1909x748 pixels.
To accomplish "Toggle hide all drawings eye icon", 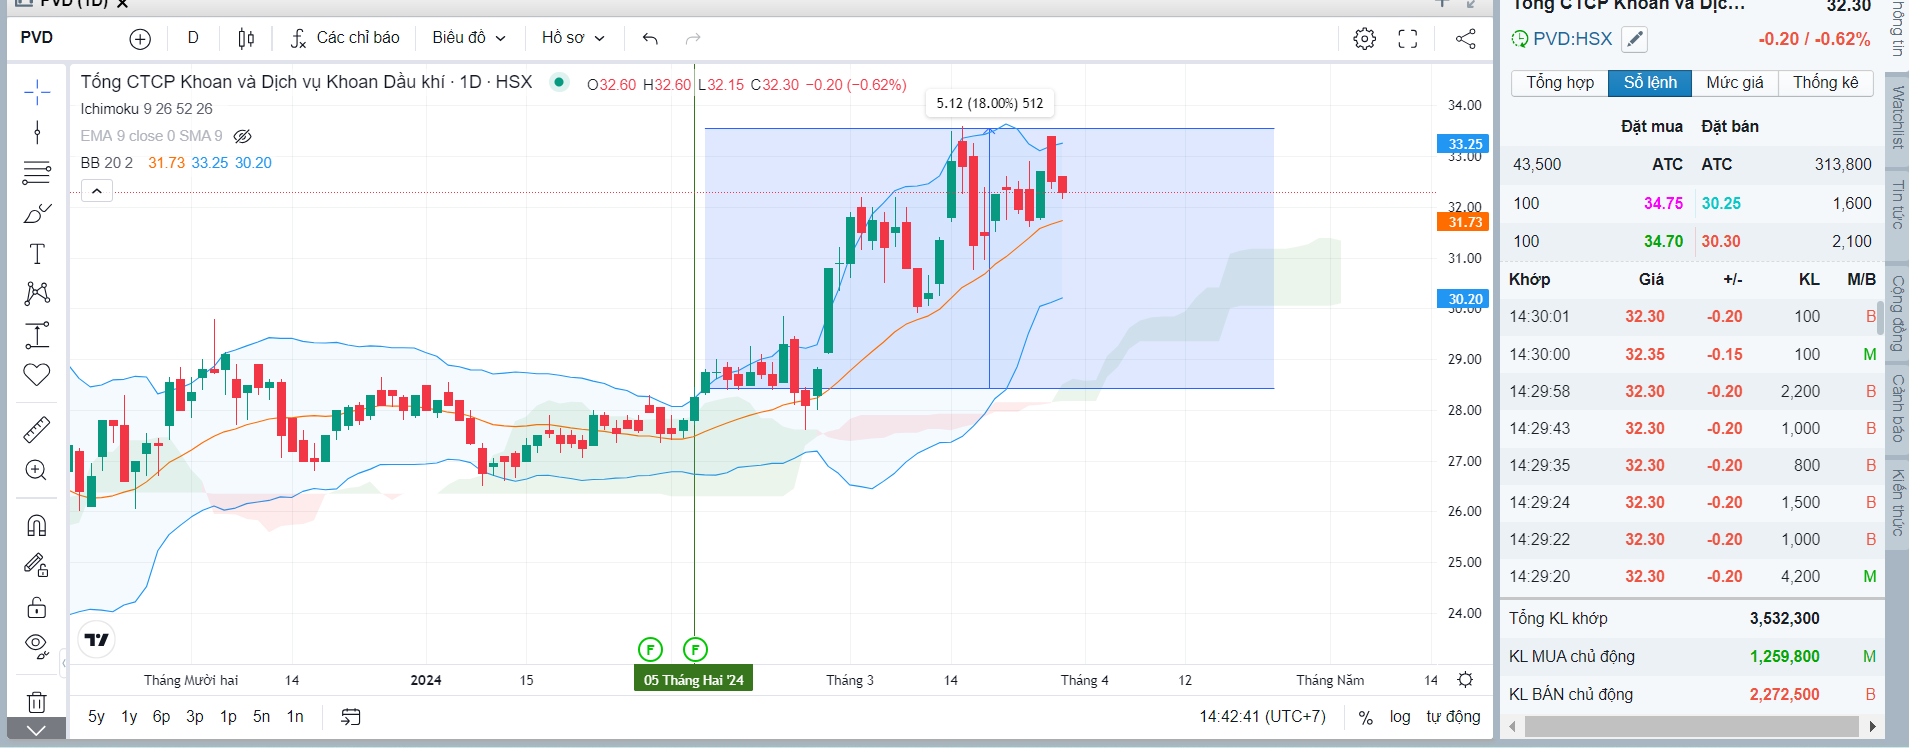I will (37, 646).
